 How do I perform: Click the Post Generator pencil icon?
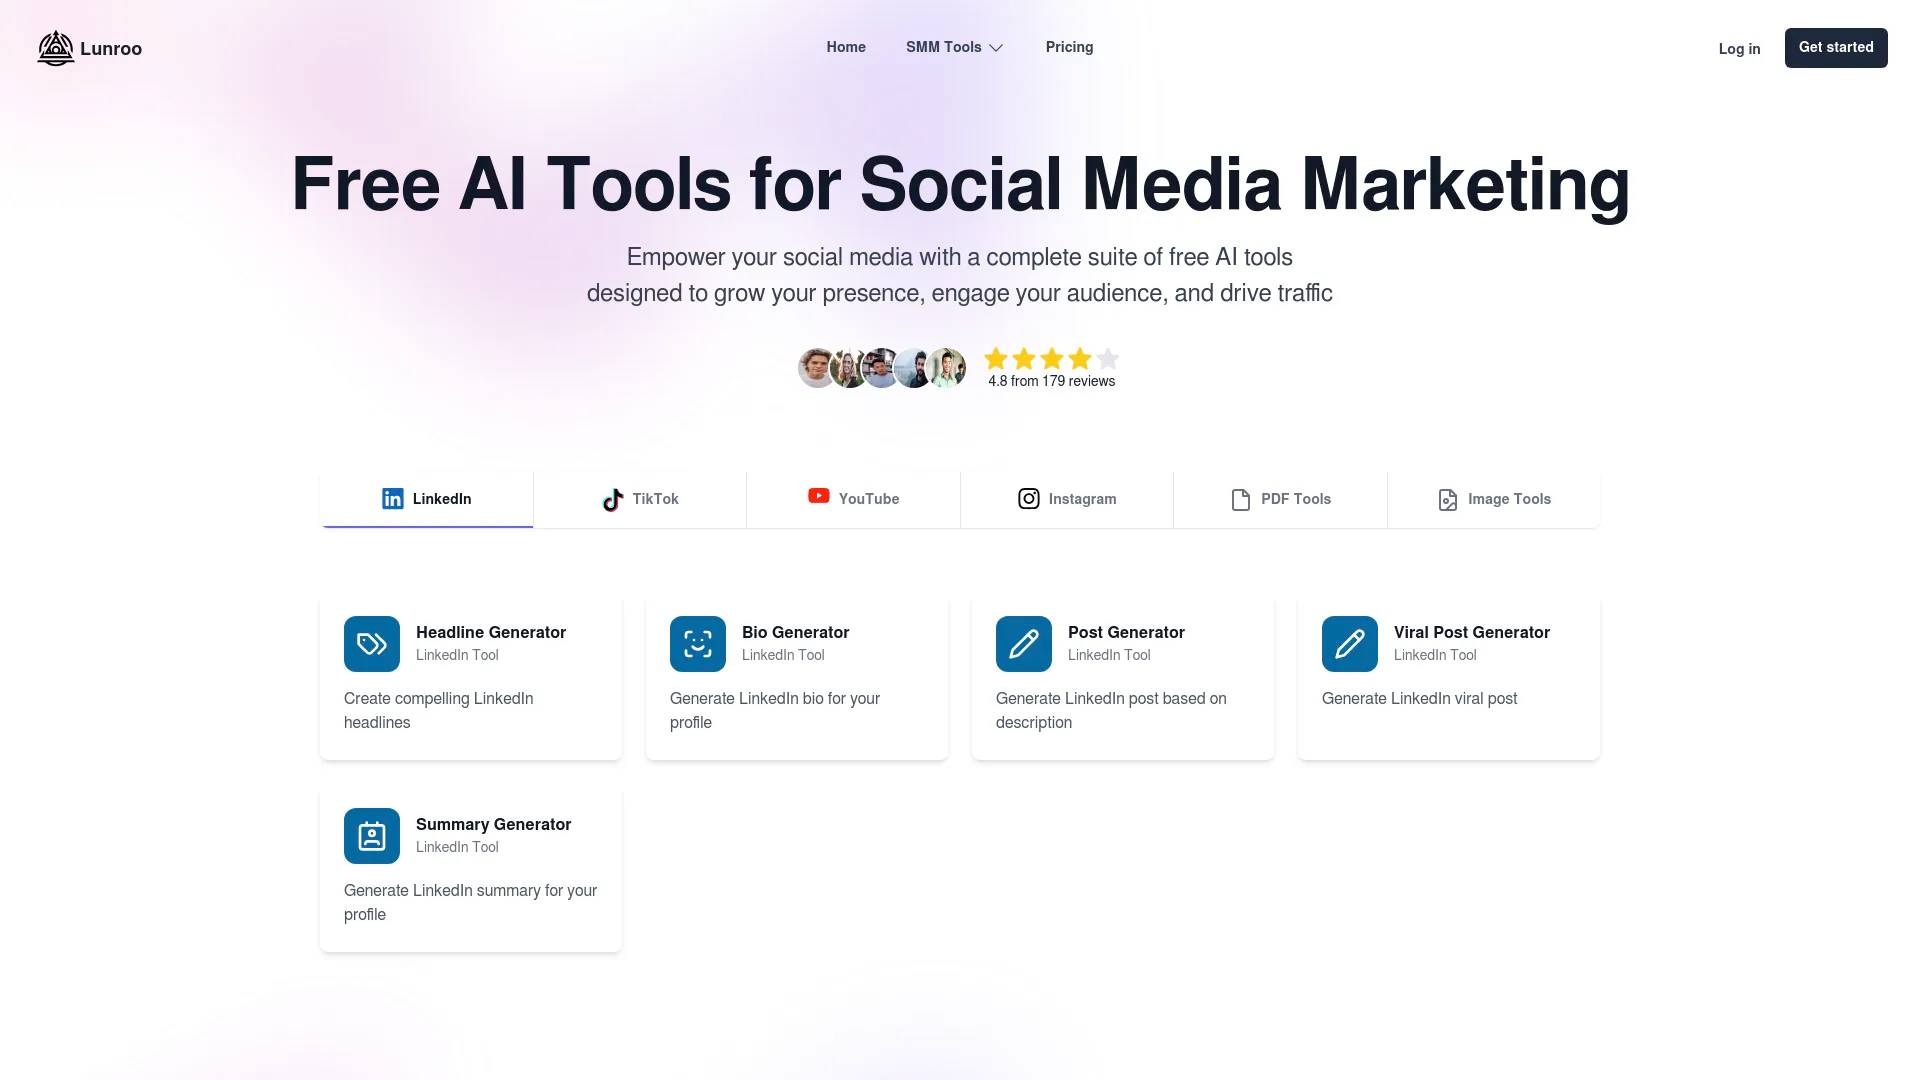click(1022, 644)
